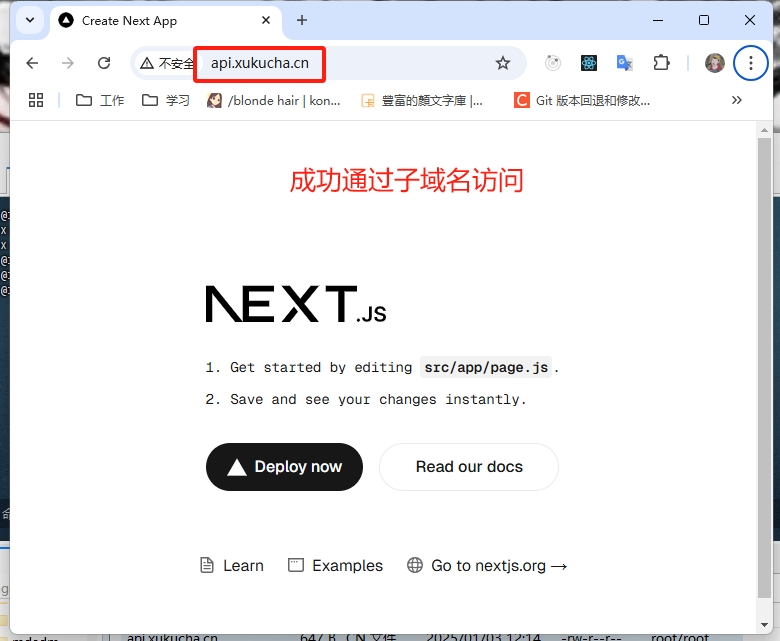Screen dimensions: 780x641
Task: Click the page scrollbar down arrow
Action: [x=764, y=625]
